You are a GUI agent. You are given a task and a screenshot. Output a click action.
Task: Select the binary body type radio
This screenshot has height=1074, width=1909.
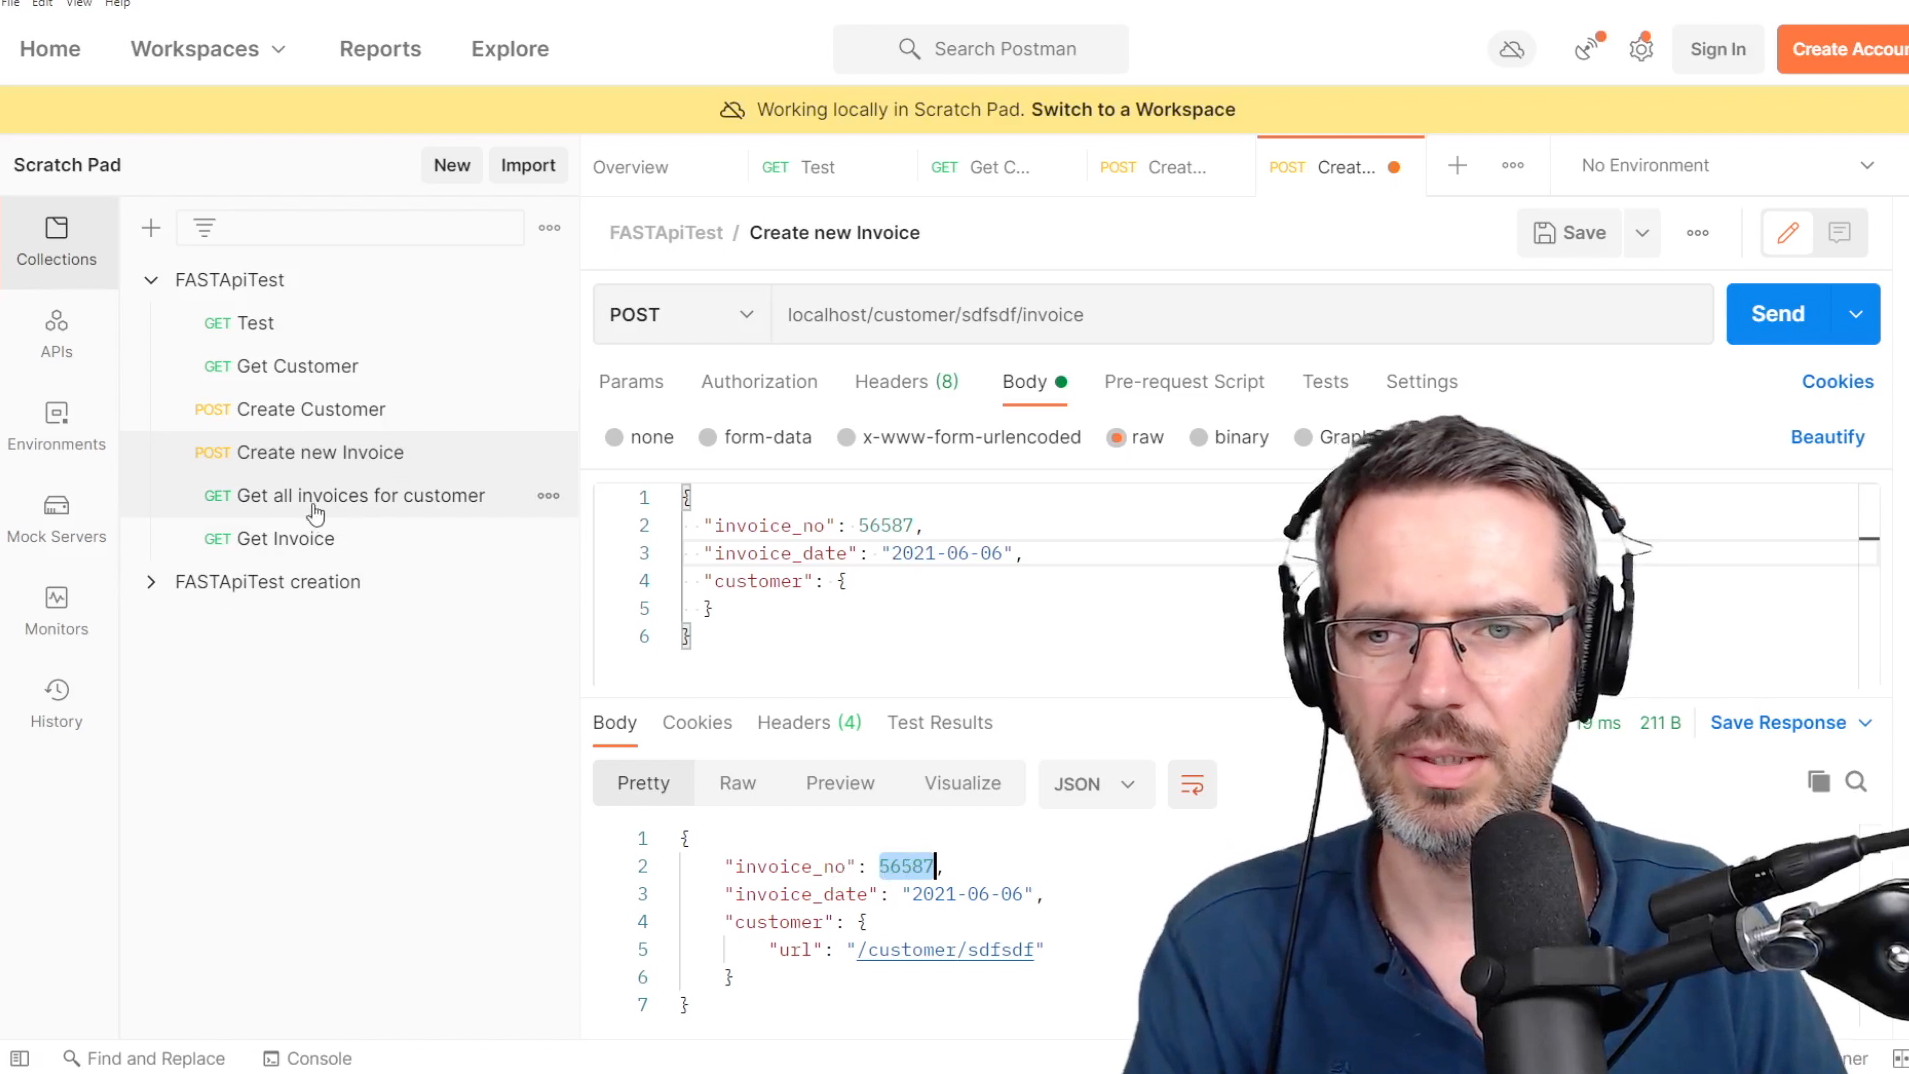pyautogui.click(x=1198, y=437)
